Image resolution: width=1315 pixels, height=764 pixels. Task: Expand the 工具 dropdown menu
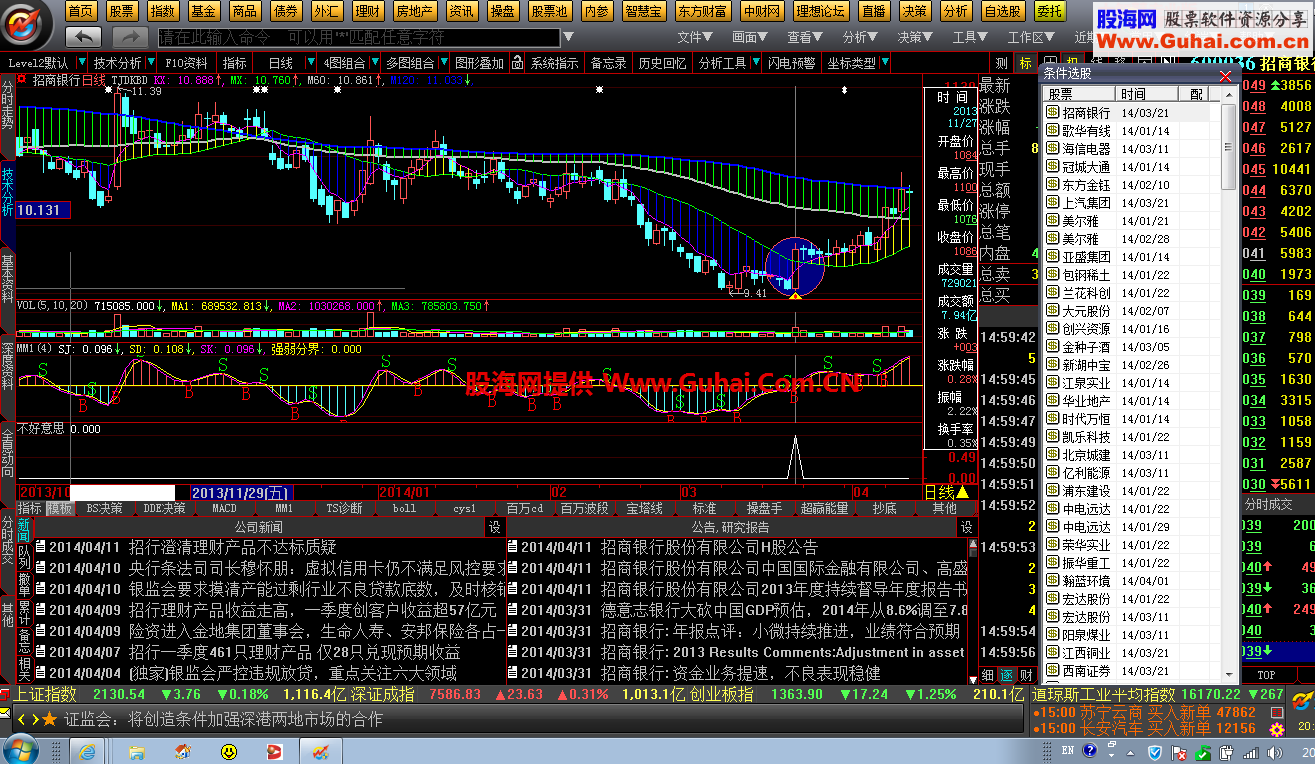click(970, 37)
